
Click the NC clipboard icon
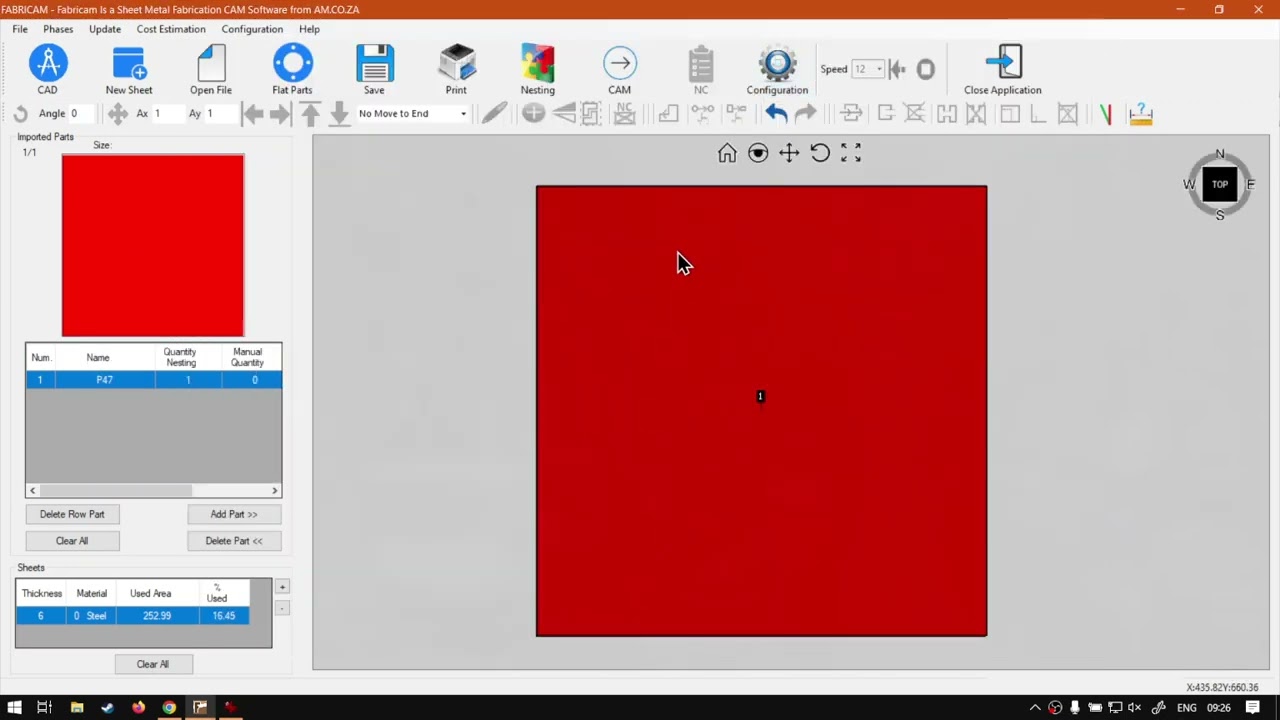(x=701, y=64)
